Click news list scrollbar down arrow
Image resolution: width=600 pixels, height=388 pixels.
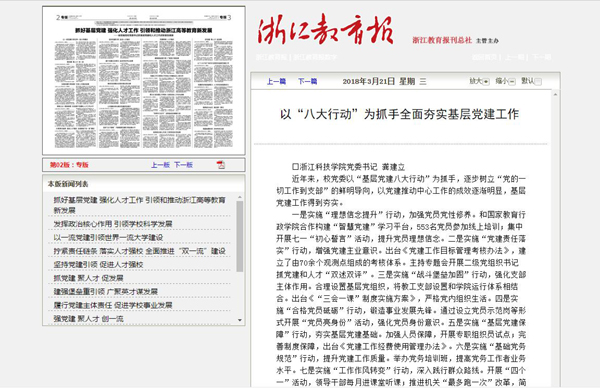(x=240, y=320)
